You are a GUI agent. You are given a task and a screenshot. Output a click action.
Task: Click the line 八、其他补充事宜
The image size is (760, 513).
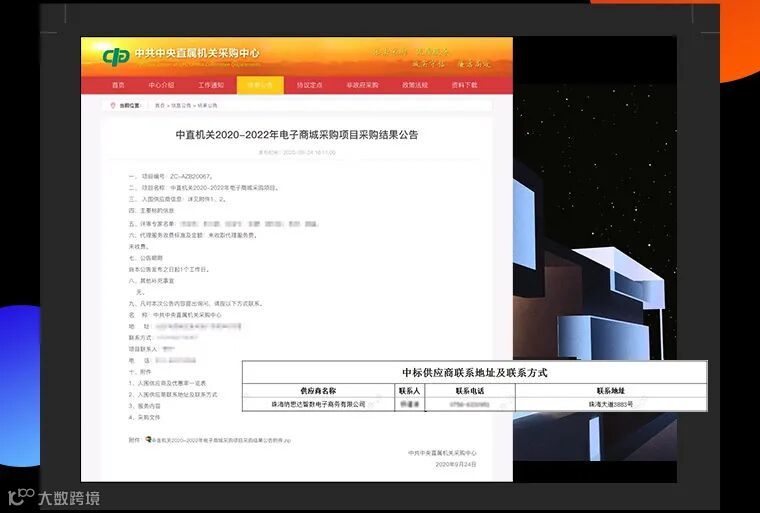pos(151,281)
